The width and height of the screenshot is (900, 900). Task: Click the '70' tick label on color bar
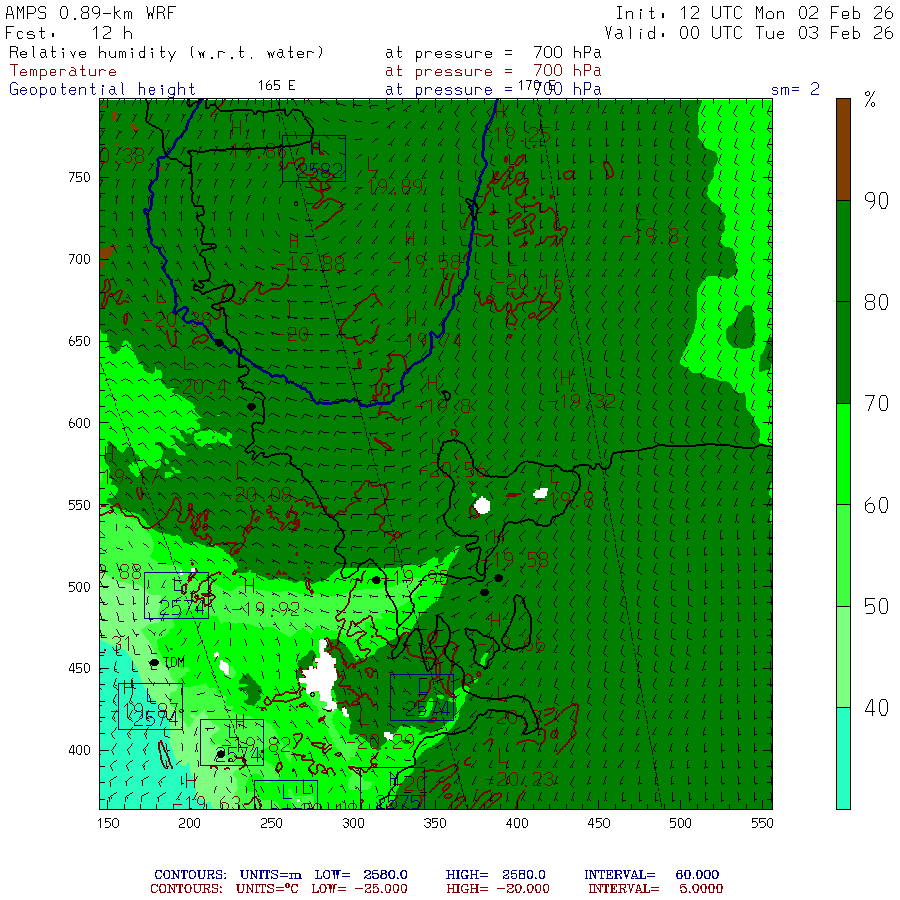click(x=876, y=404)
